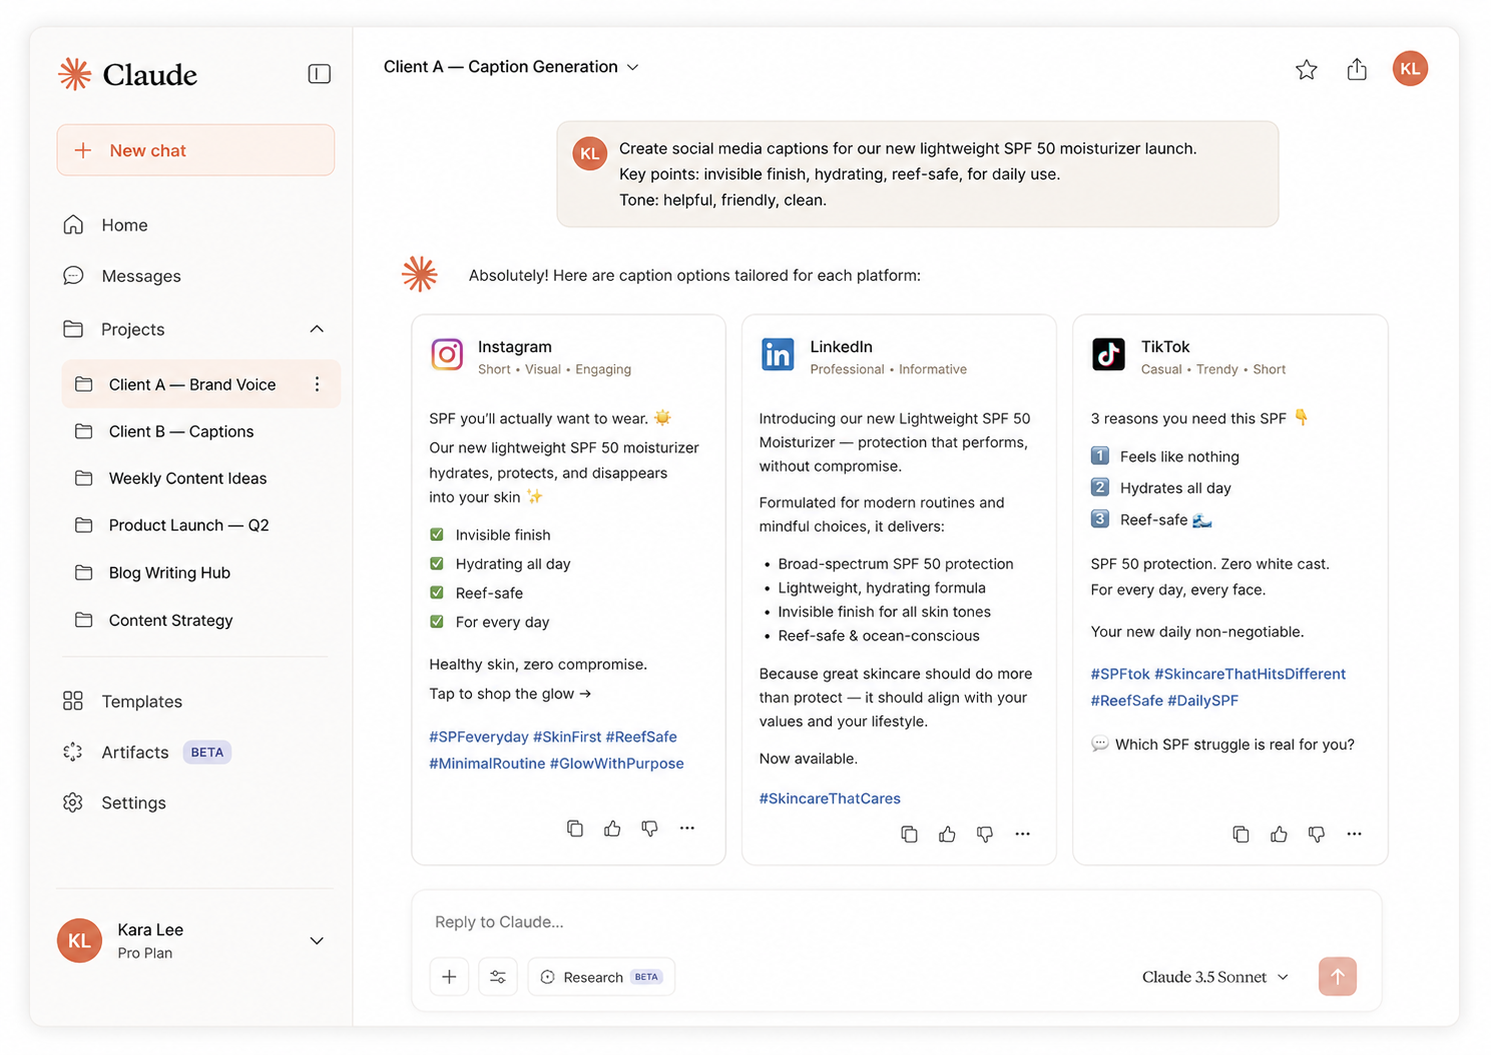Click the #ReefSafe hashtag in the TikTok card
Screen dimensions: 1491x1055
(1127, 700)
